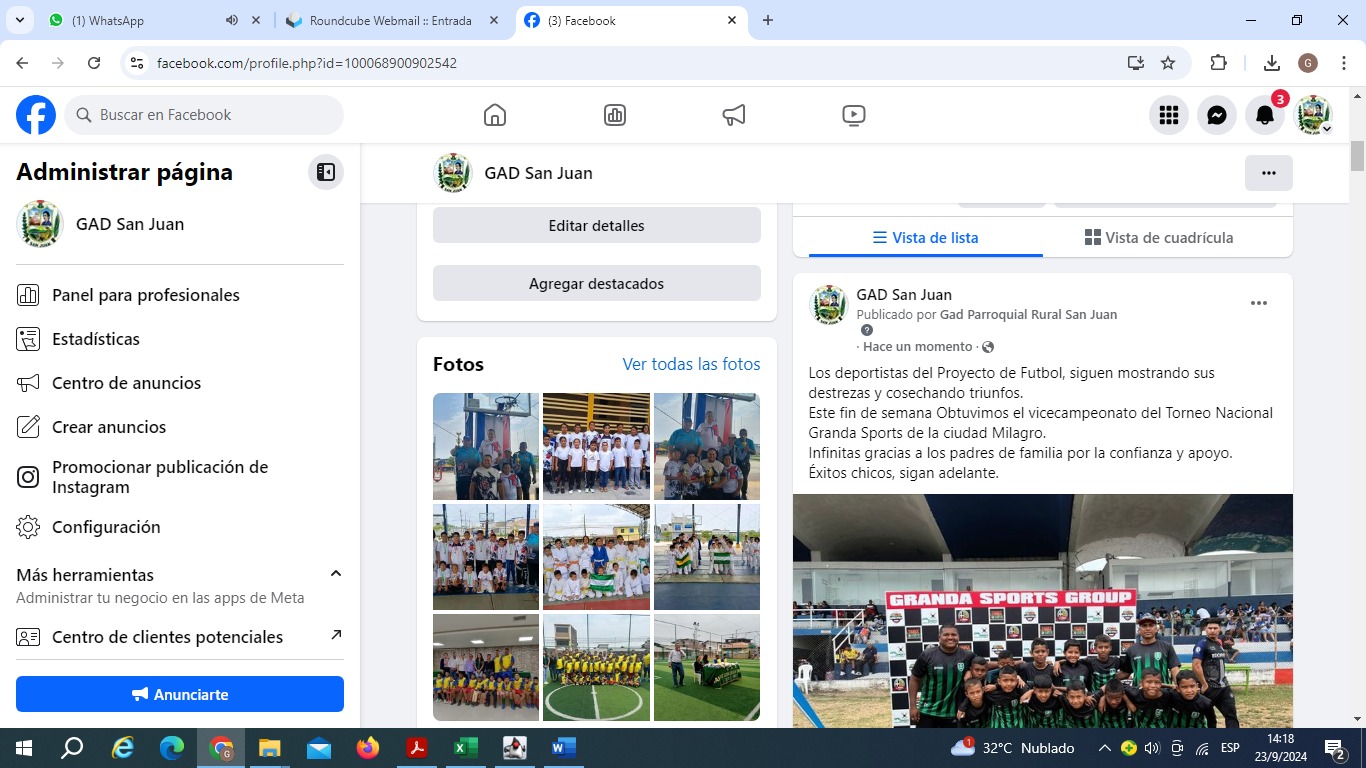Click the Facebook logo

click(36, 115)
